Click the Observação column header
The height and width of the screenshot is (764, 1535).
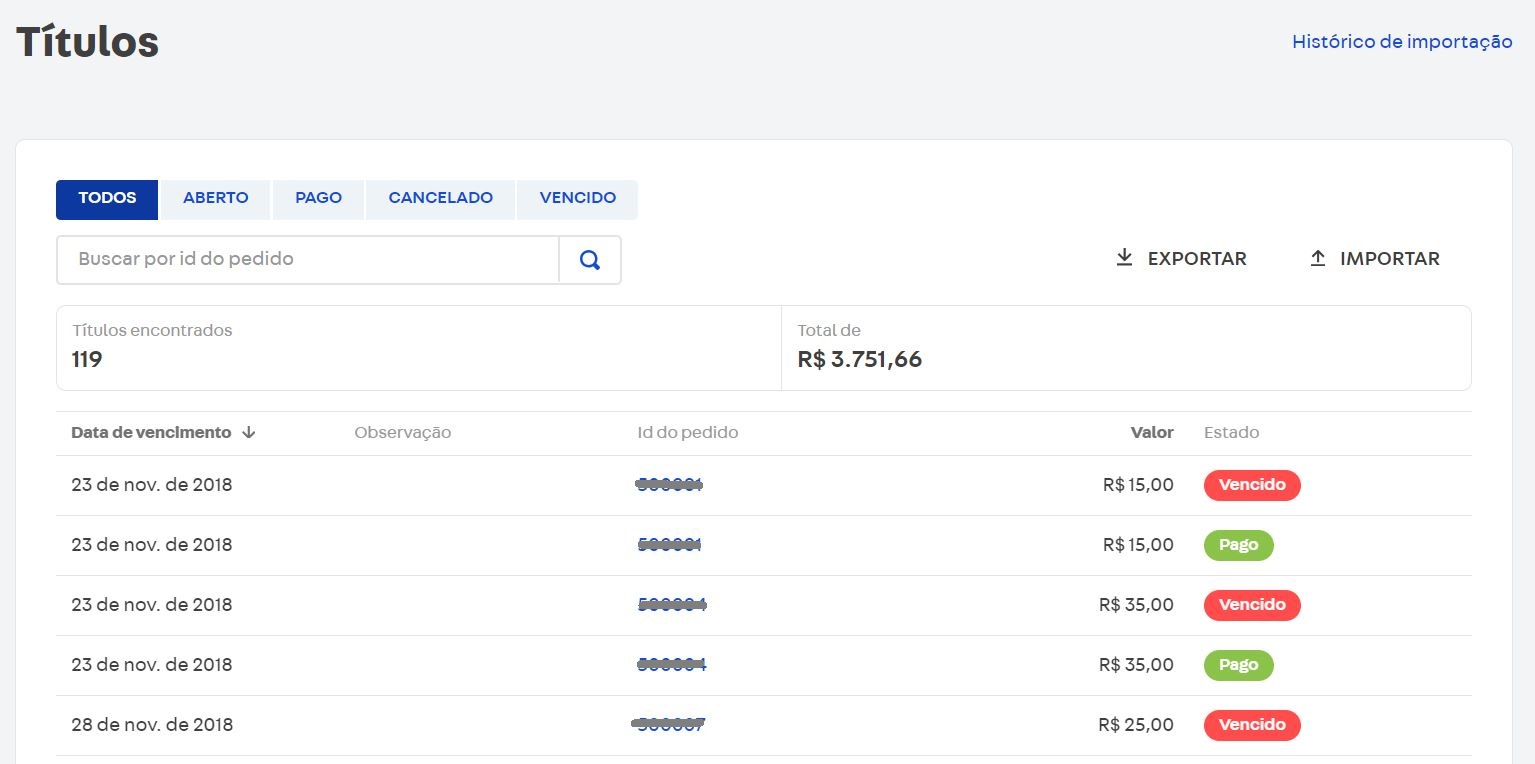(x=402, y=432)
